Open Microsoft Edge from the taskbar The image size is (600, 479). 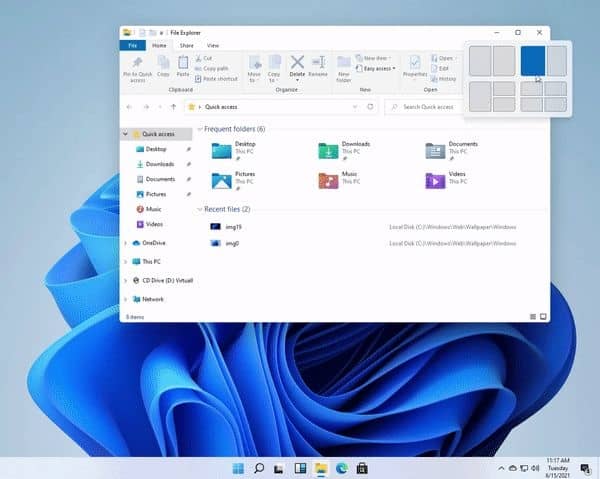pos(342,467)
